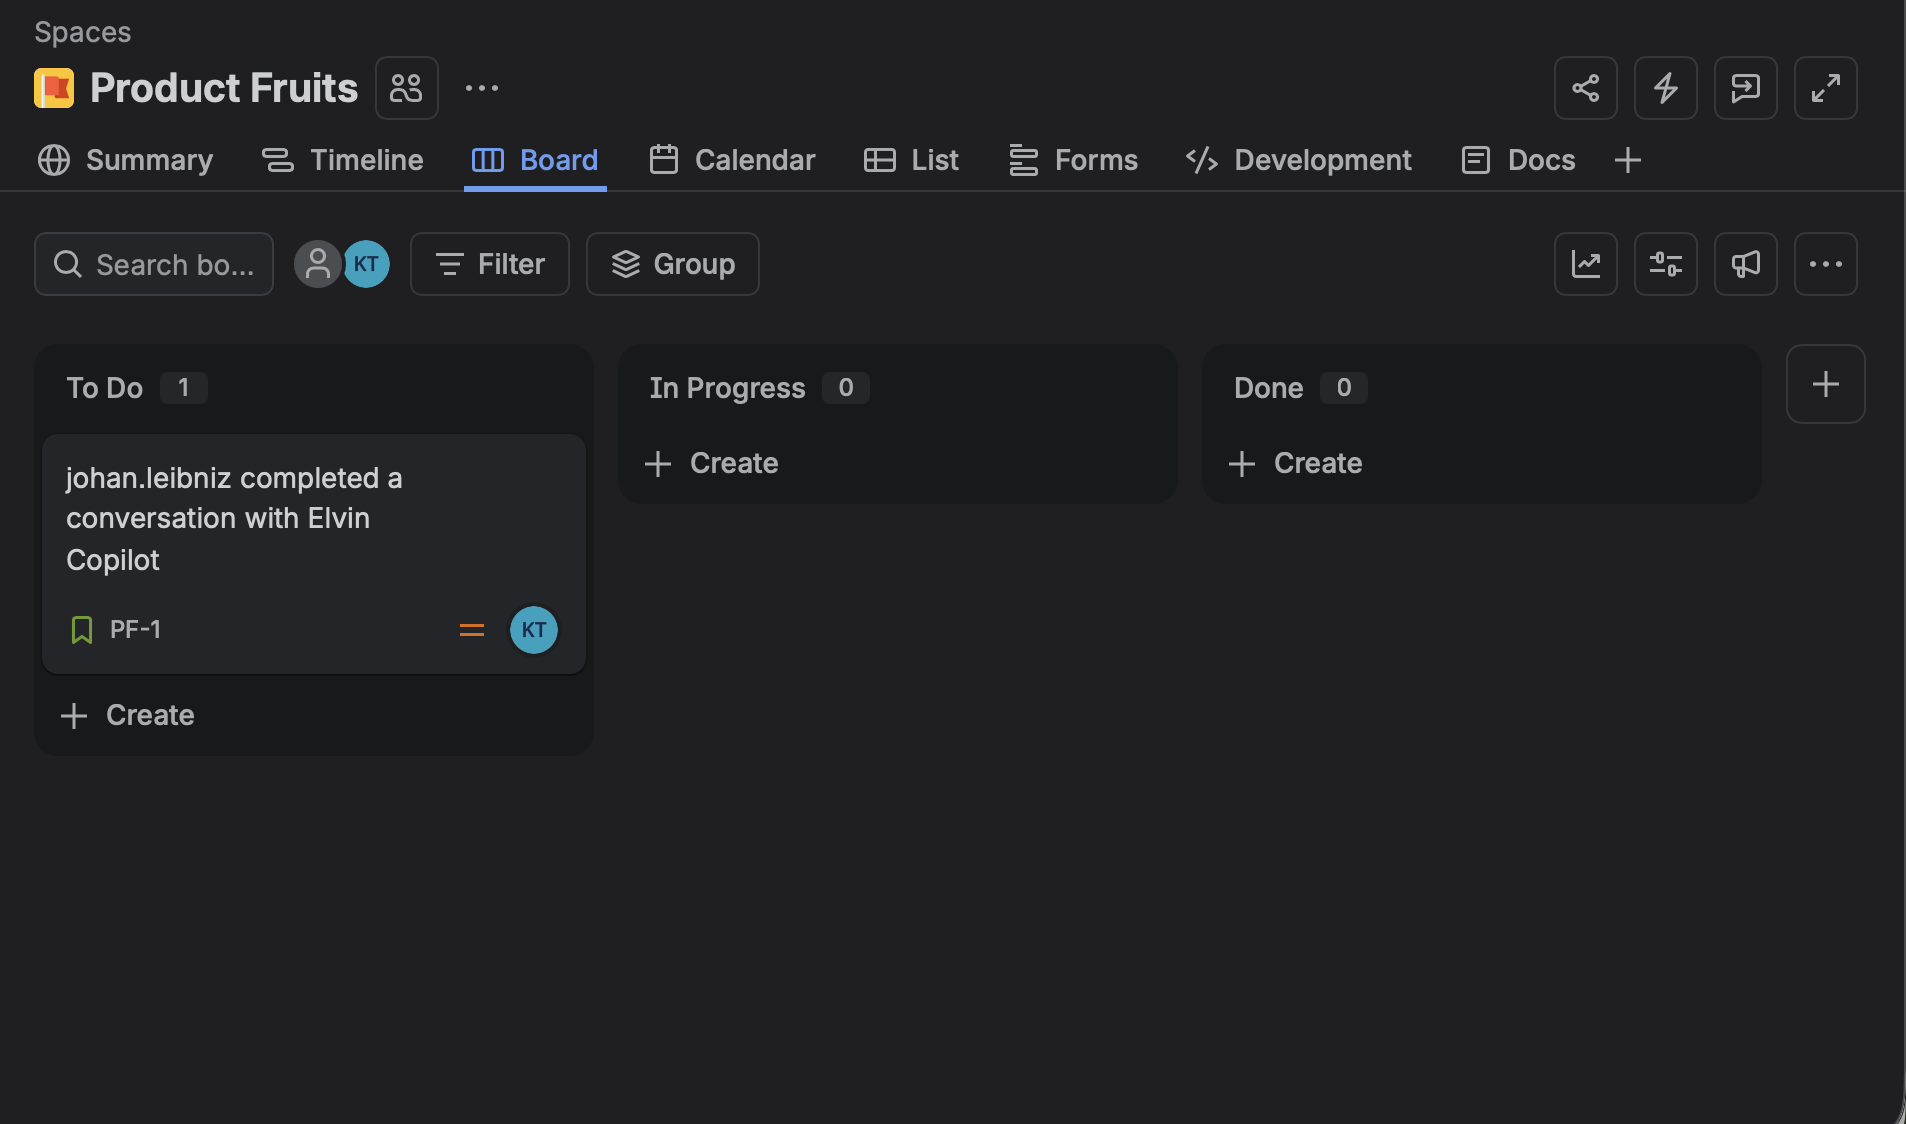Click Create in the To Do column
Screen dimensions: 1906x1124
(128, 715)
